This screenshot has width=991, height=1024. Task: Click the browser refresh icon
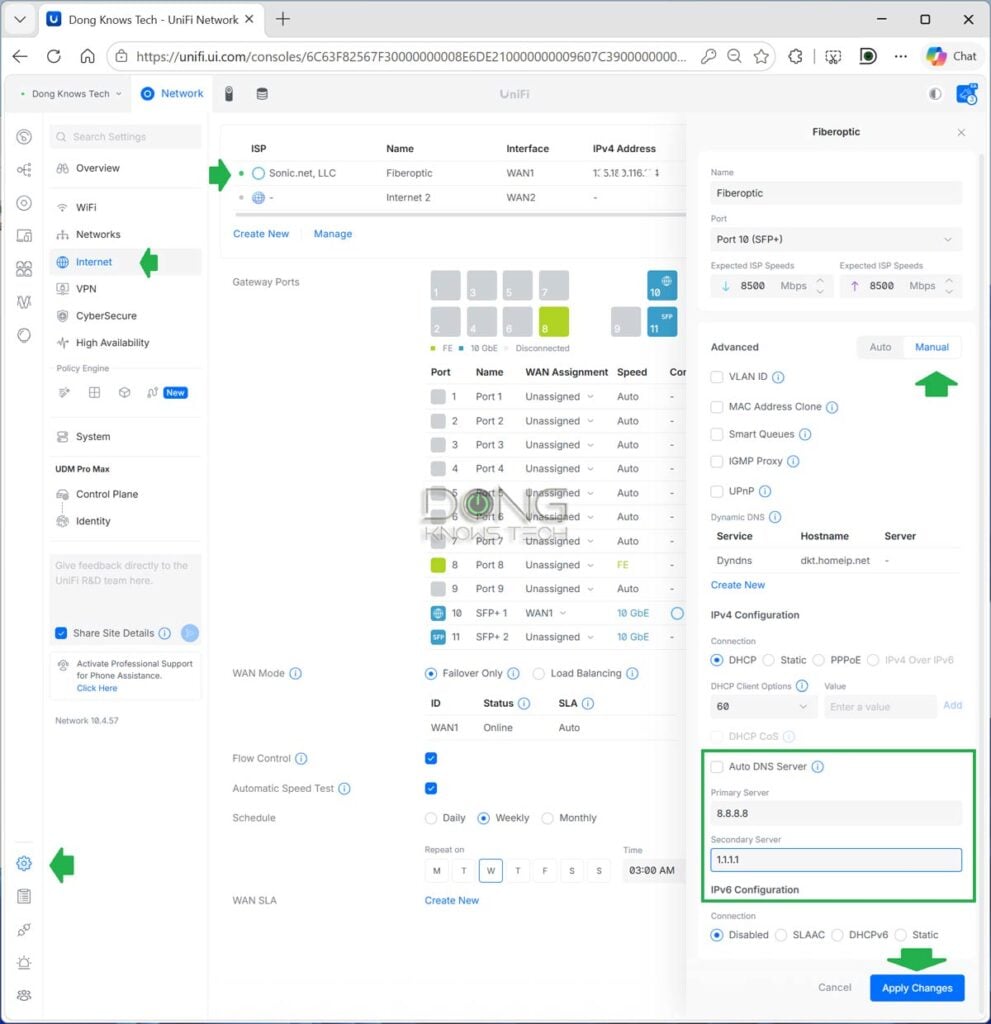[54, 56]
